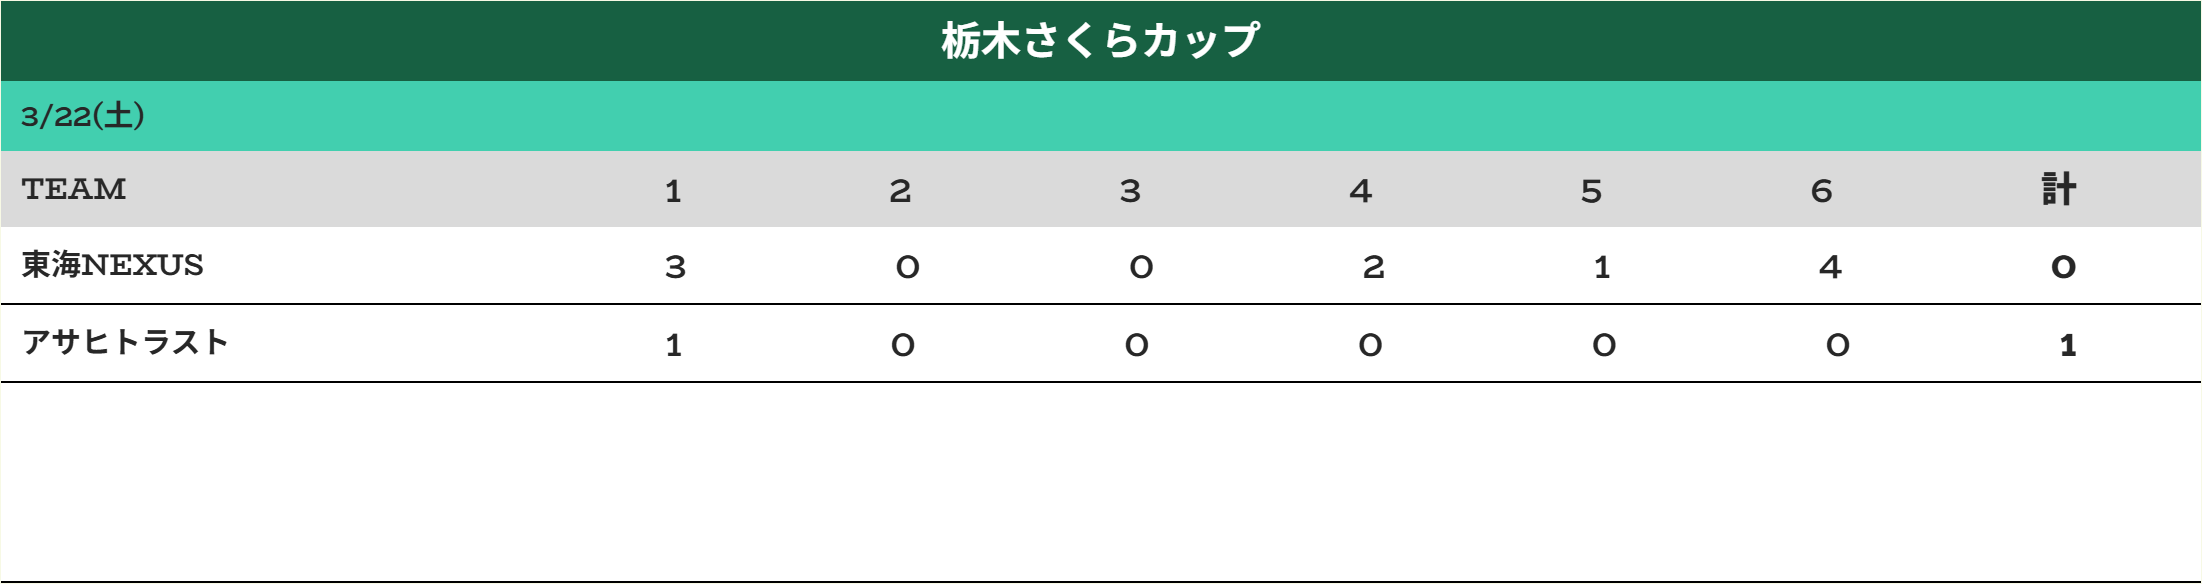
Task: Select inning 3 column header
Action: click(x=1130, y=190)
